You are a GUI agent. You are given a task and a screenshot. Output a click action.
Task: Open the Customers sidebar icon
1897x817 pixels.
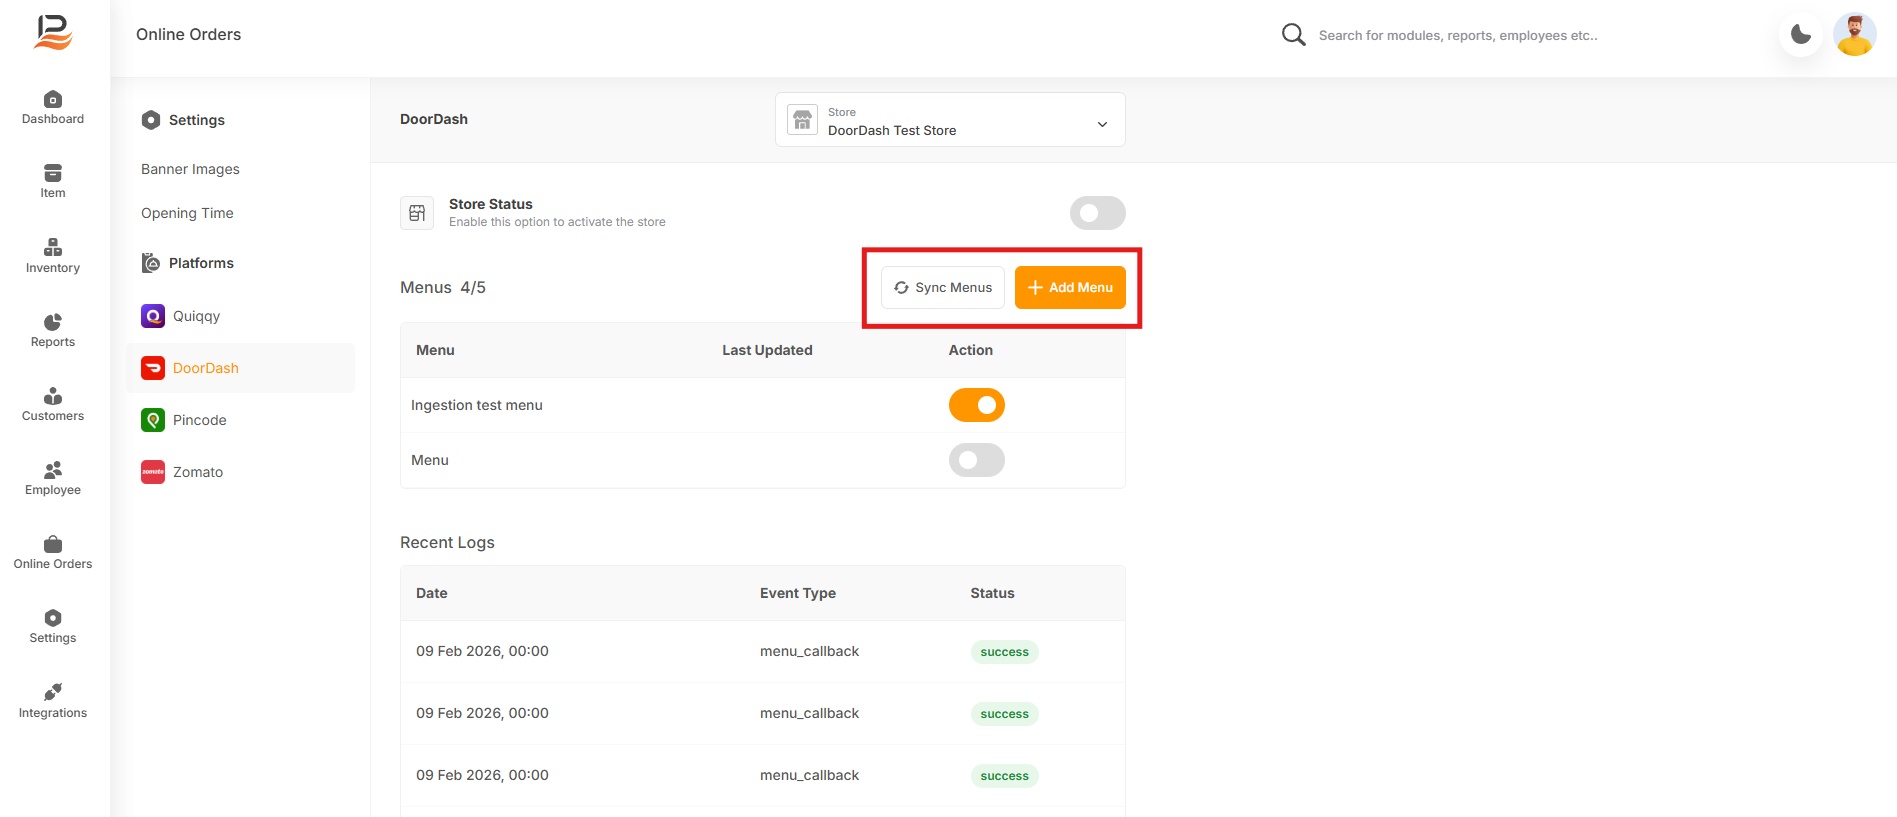point(53,397)
